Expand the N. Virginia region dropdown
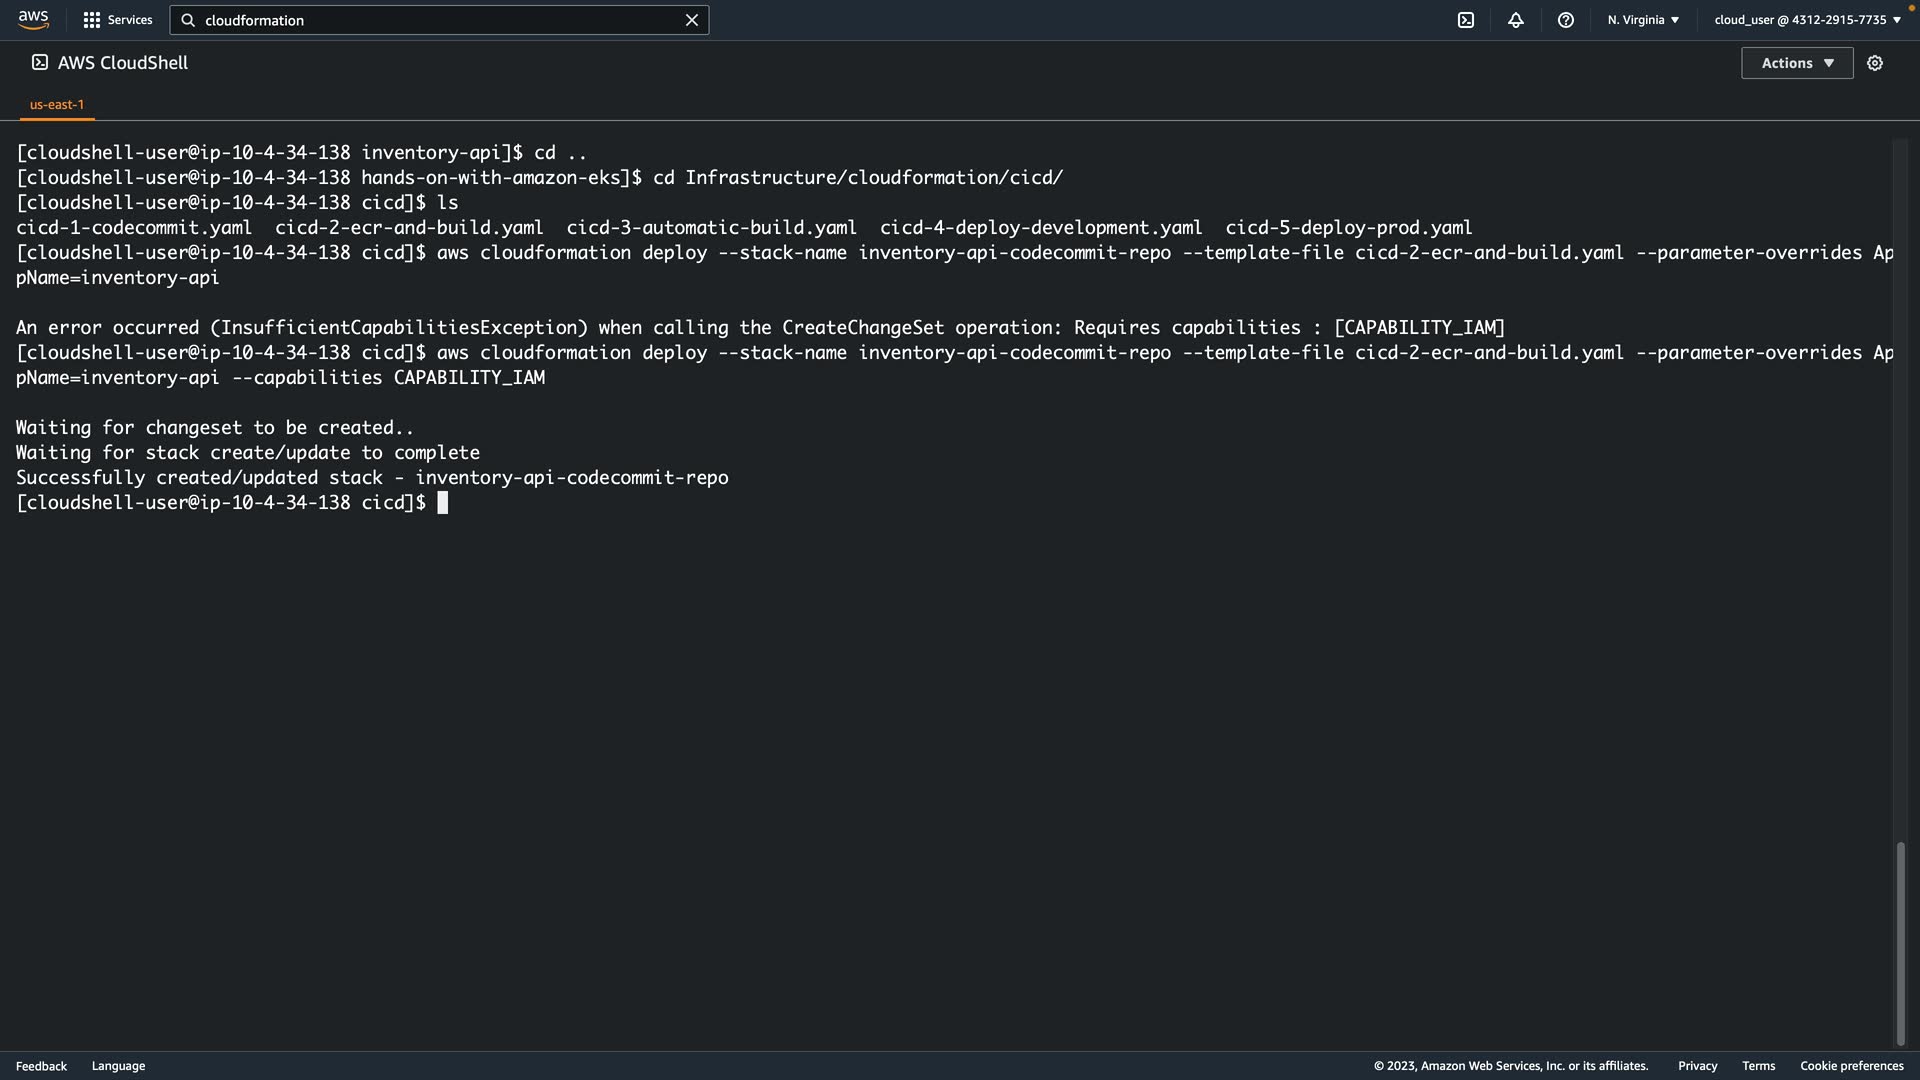1920x1080 pixels. (x=1643, y=20)
